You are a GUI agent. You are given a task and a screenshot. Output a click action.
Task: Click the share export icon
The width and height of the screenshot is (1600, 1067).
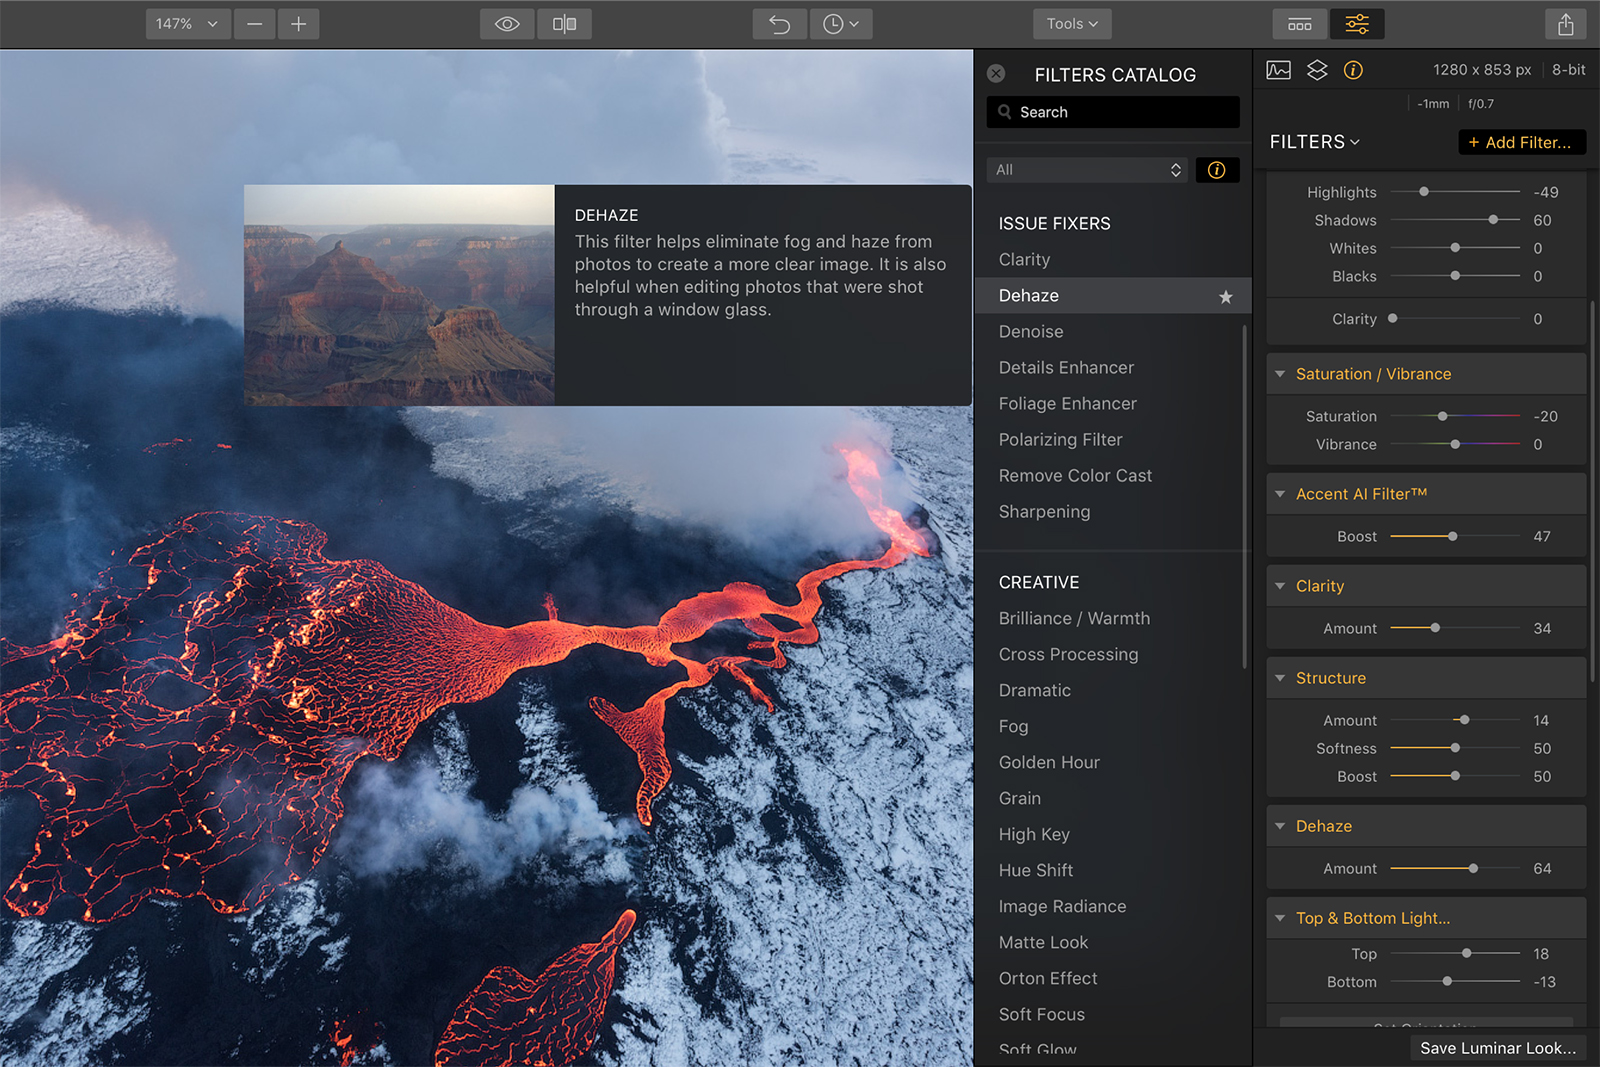[x=1565, y=24]
